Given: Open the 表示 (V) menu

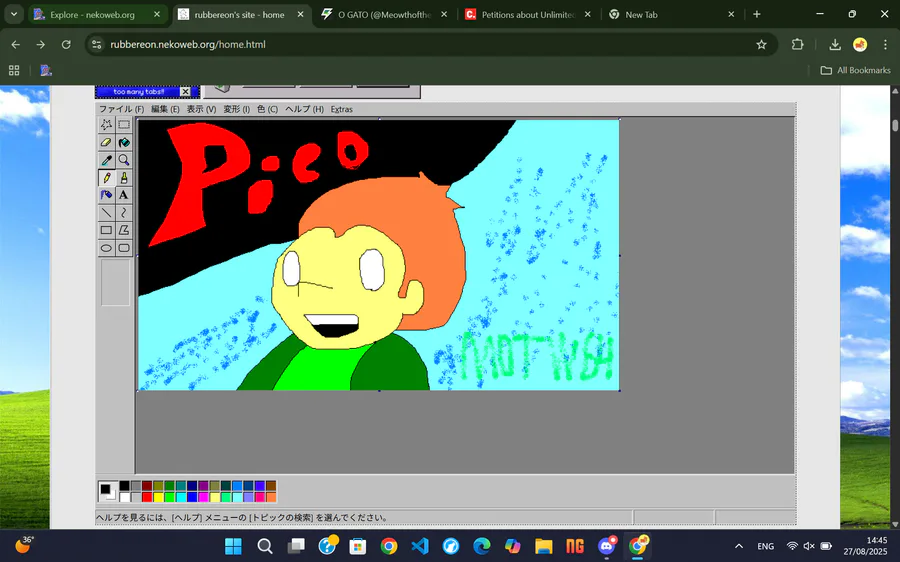Looking at the screenshot, I should pos(201,109).
